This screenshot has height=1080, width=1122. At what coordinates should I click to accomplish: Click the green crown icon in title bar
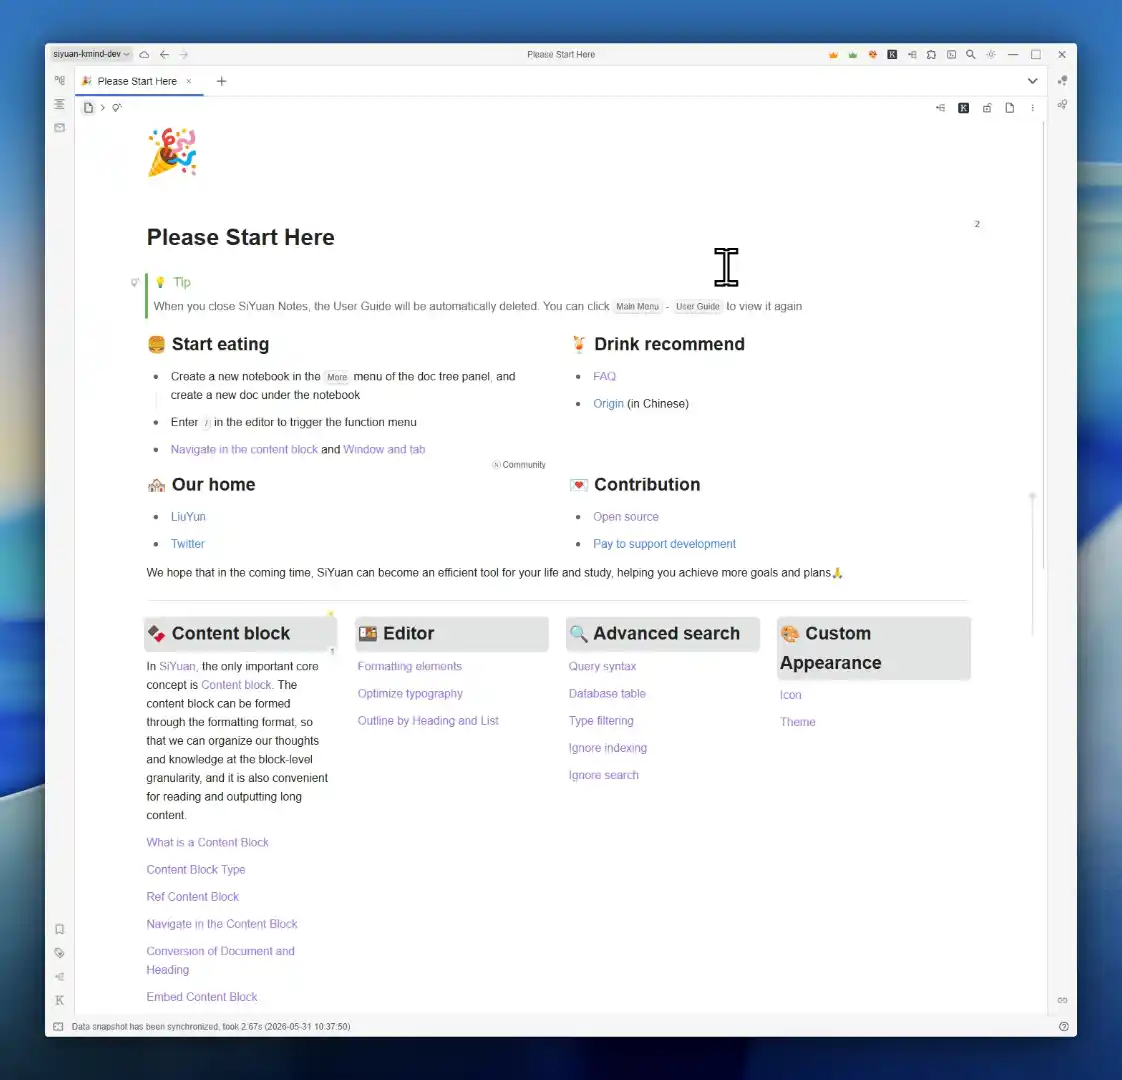click(x=852, y=54)
